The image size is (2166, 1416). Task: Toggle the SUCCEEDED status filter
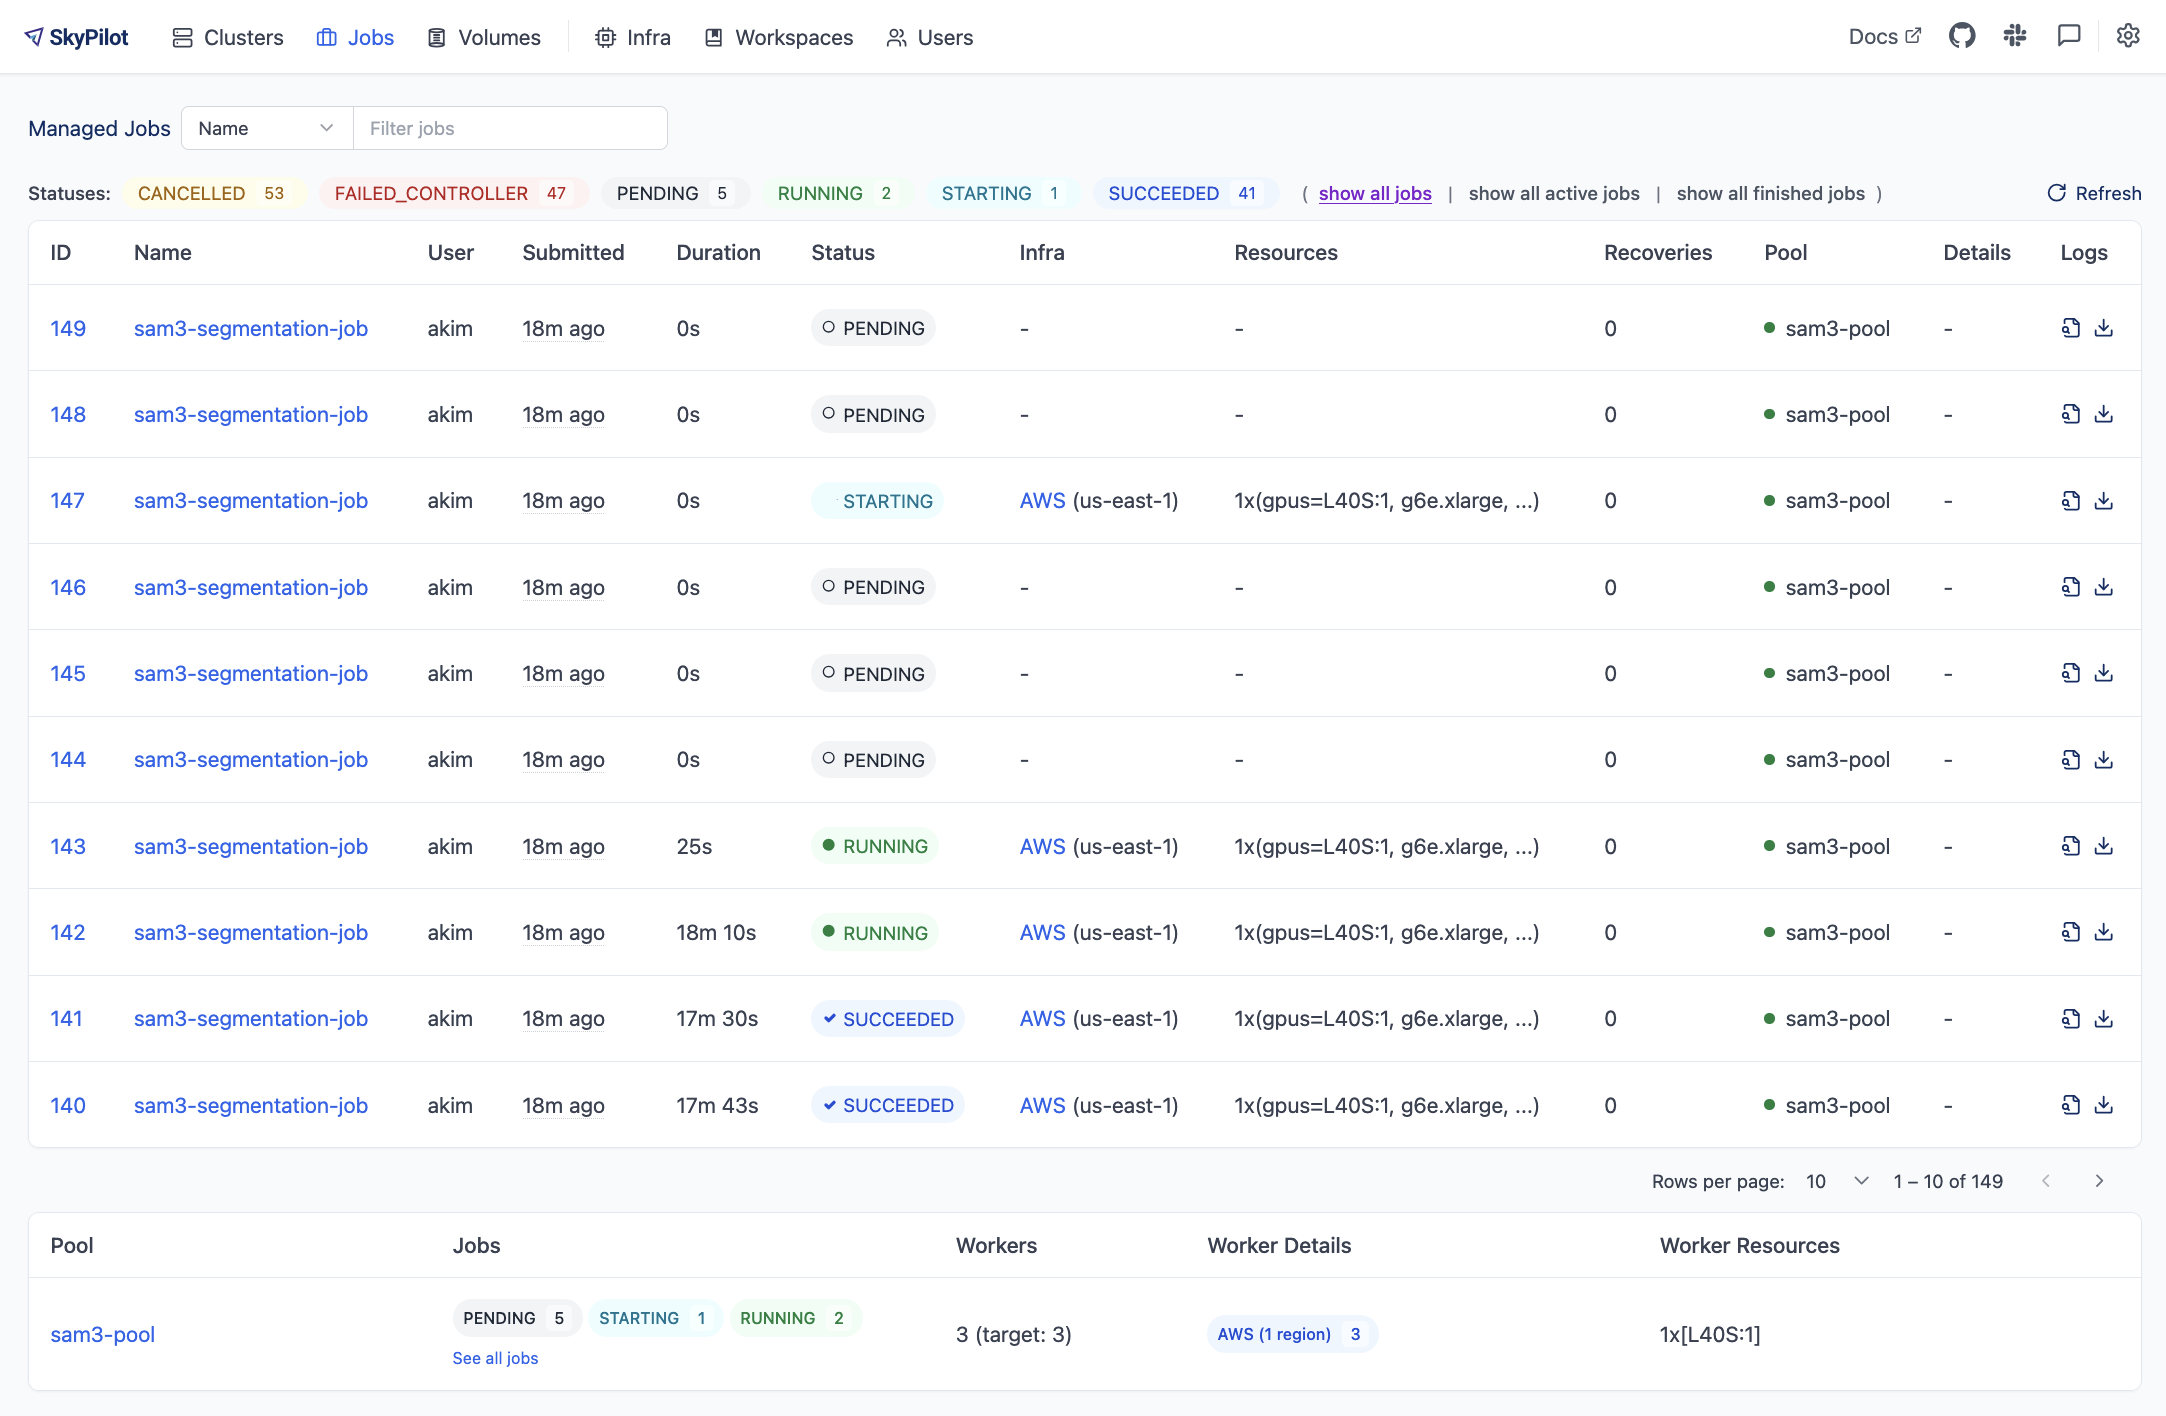(x=1183, y=193)
